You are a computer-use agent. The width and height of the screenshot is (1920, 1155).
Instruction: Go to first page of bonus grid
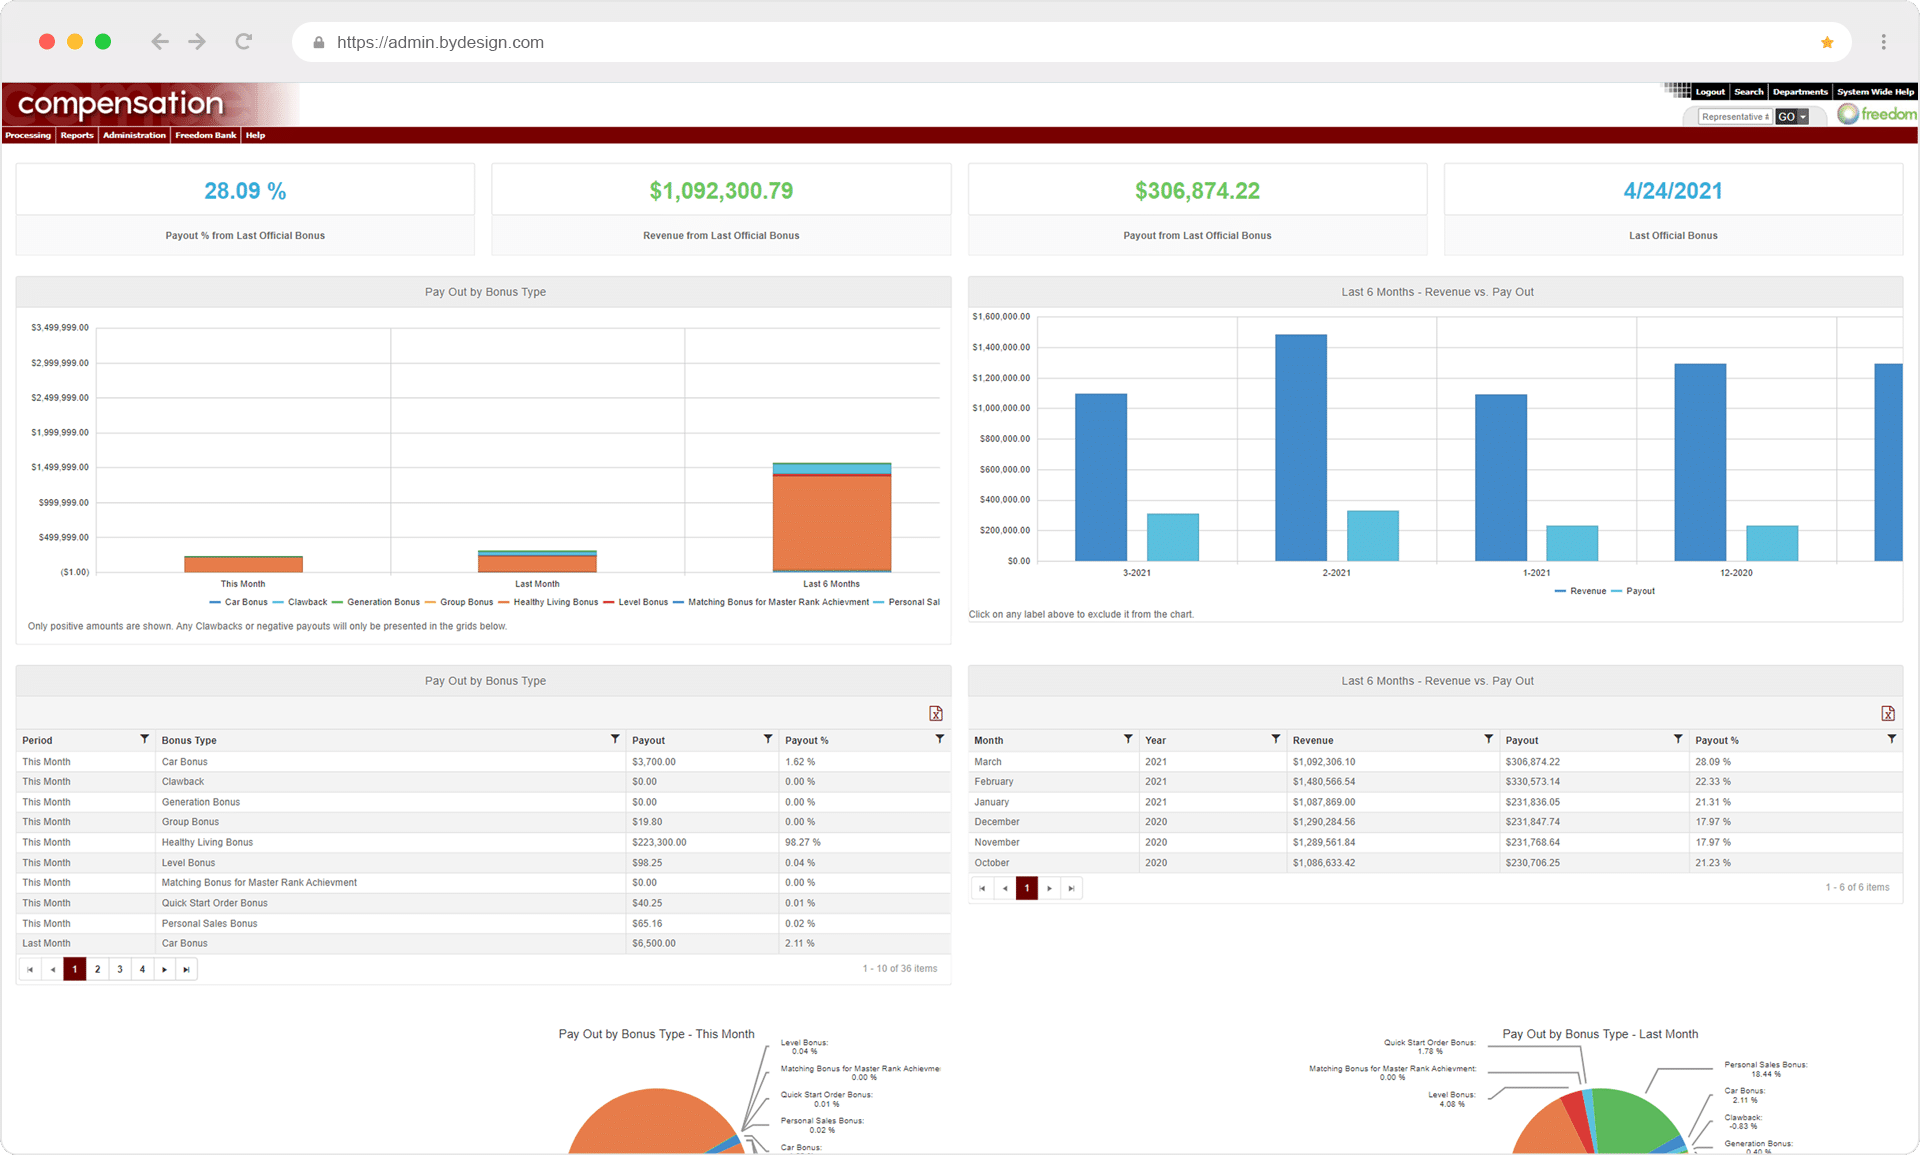[x=30, y=969]
